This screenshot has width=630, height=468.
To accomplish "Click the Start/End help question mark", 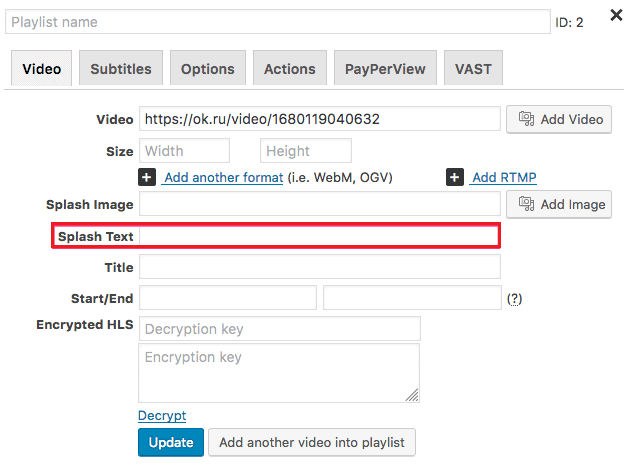I will 514,299.
